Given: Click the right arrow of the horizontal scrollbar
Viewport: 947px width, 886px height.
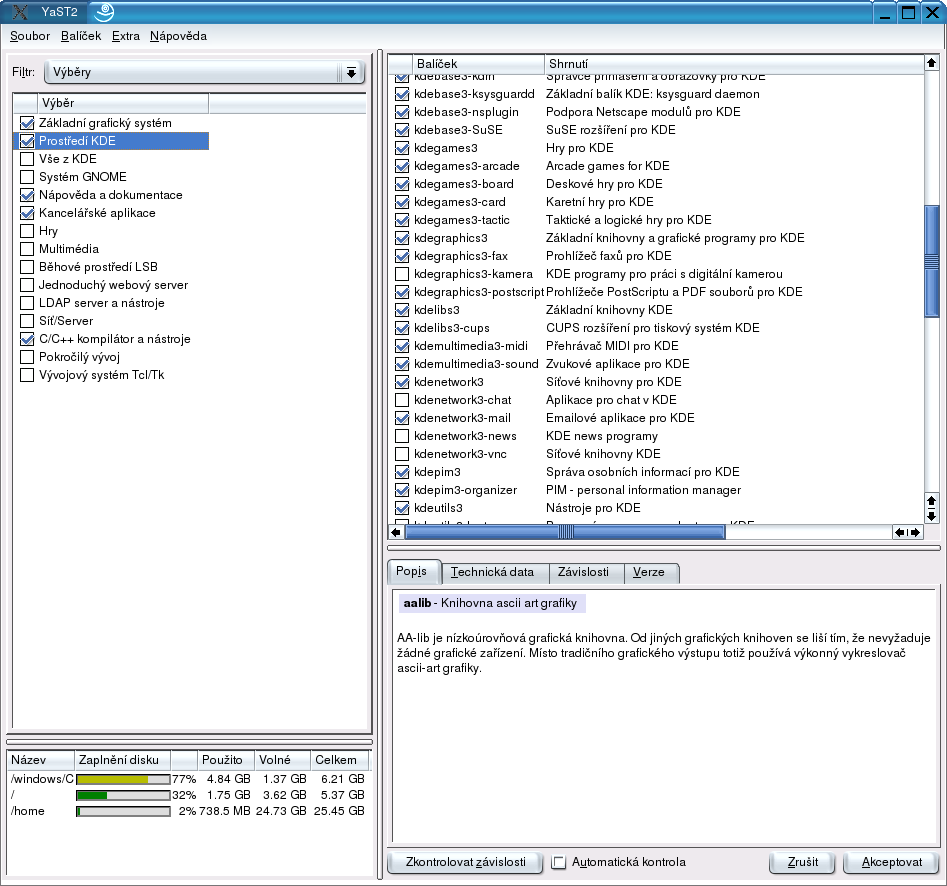Looking at the screenshot, I should coord(916,532).
